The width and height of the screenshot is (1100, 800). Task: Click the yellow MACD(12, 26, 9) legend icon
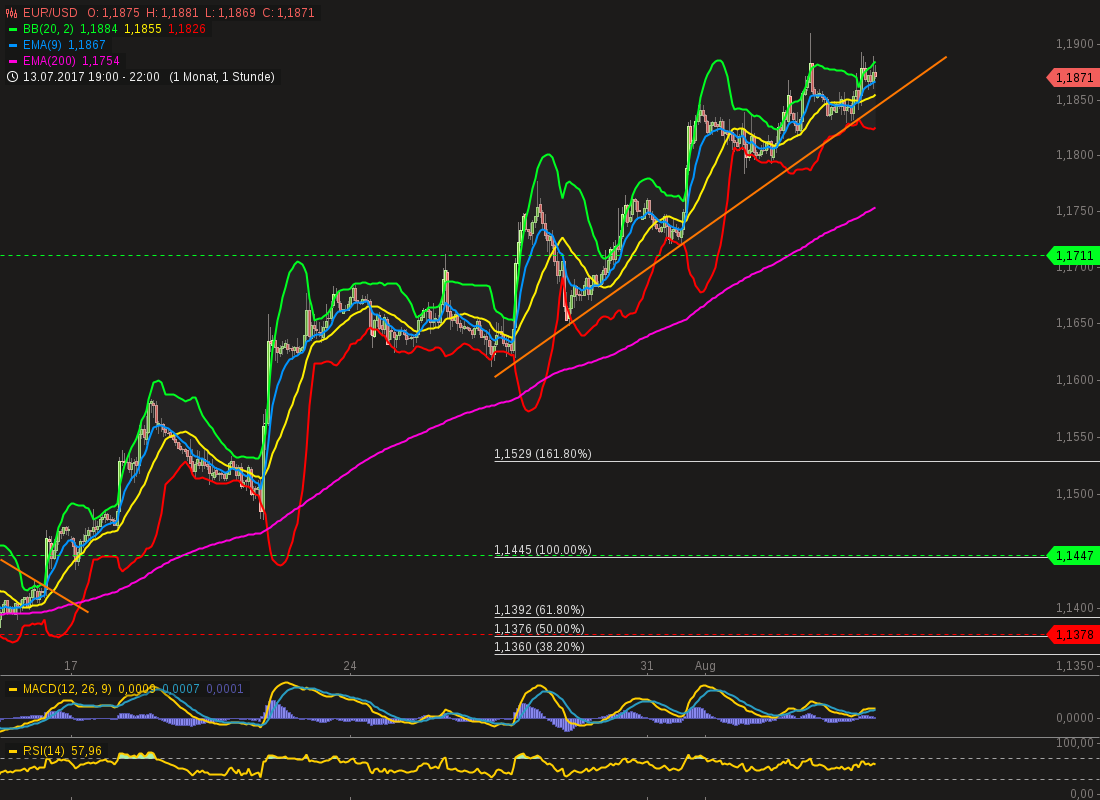click(13, 687)
